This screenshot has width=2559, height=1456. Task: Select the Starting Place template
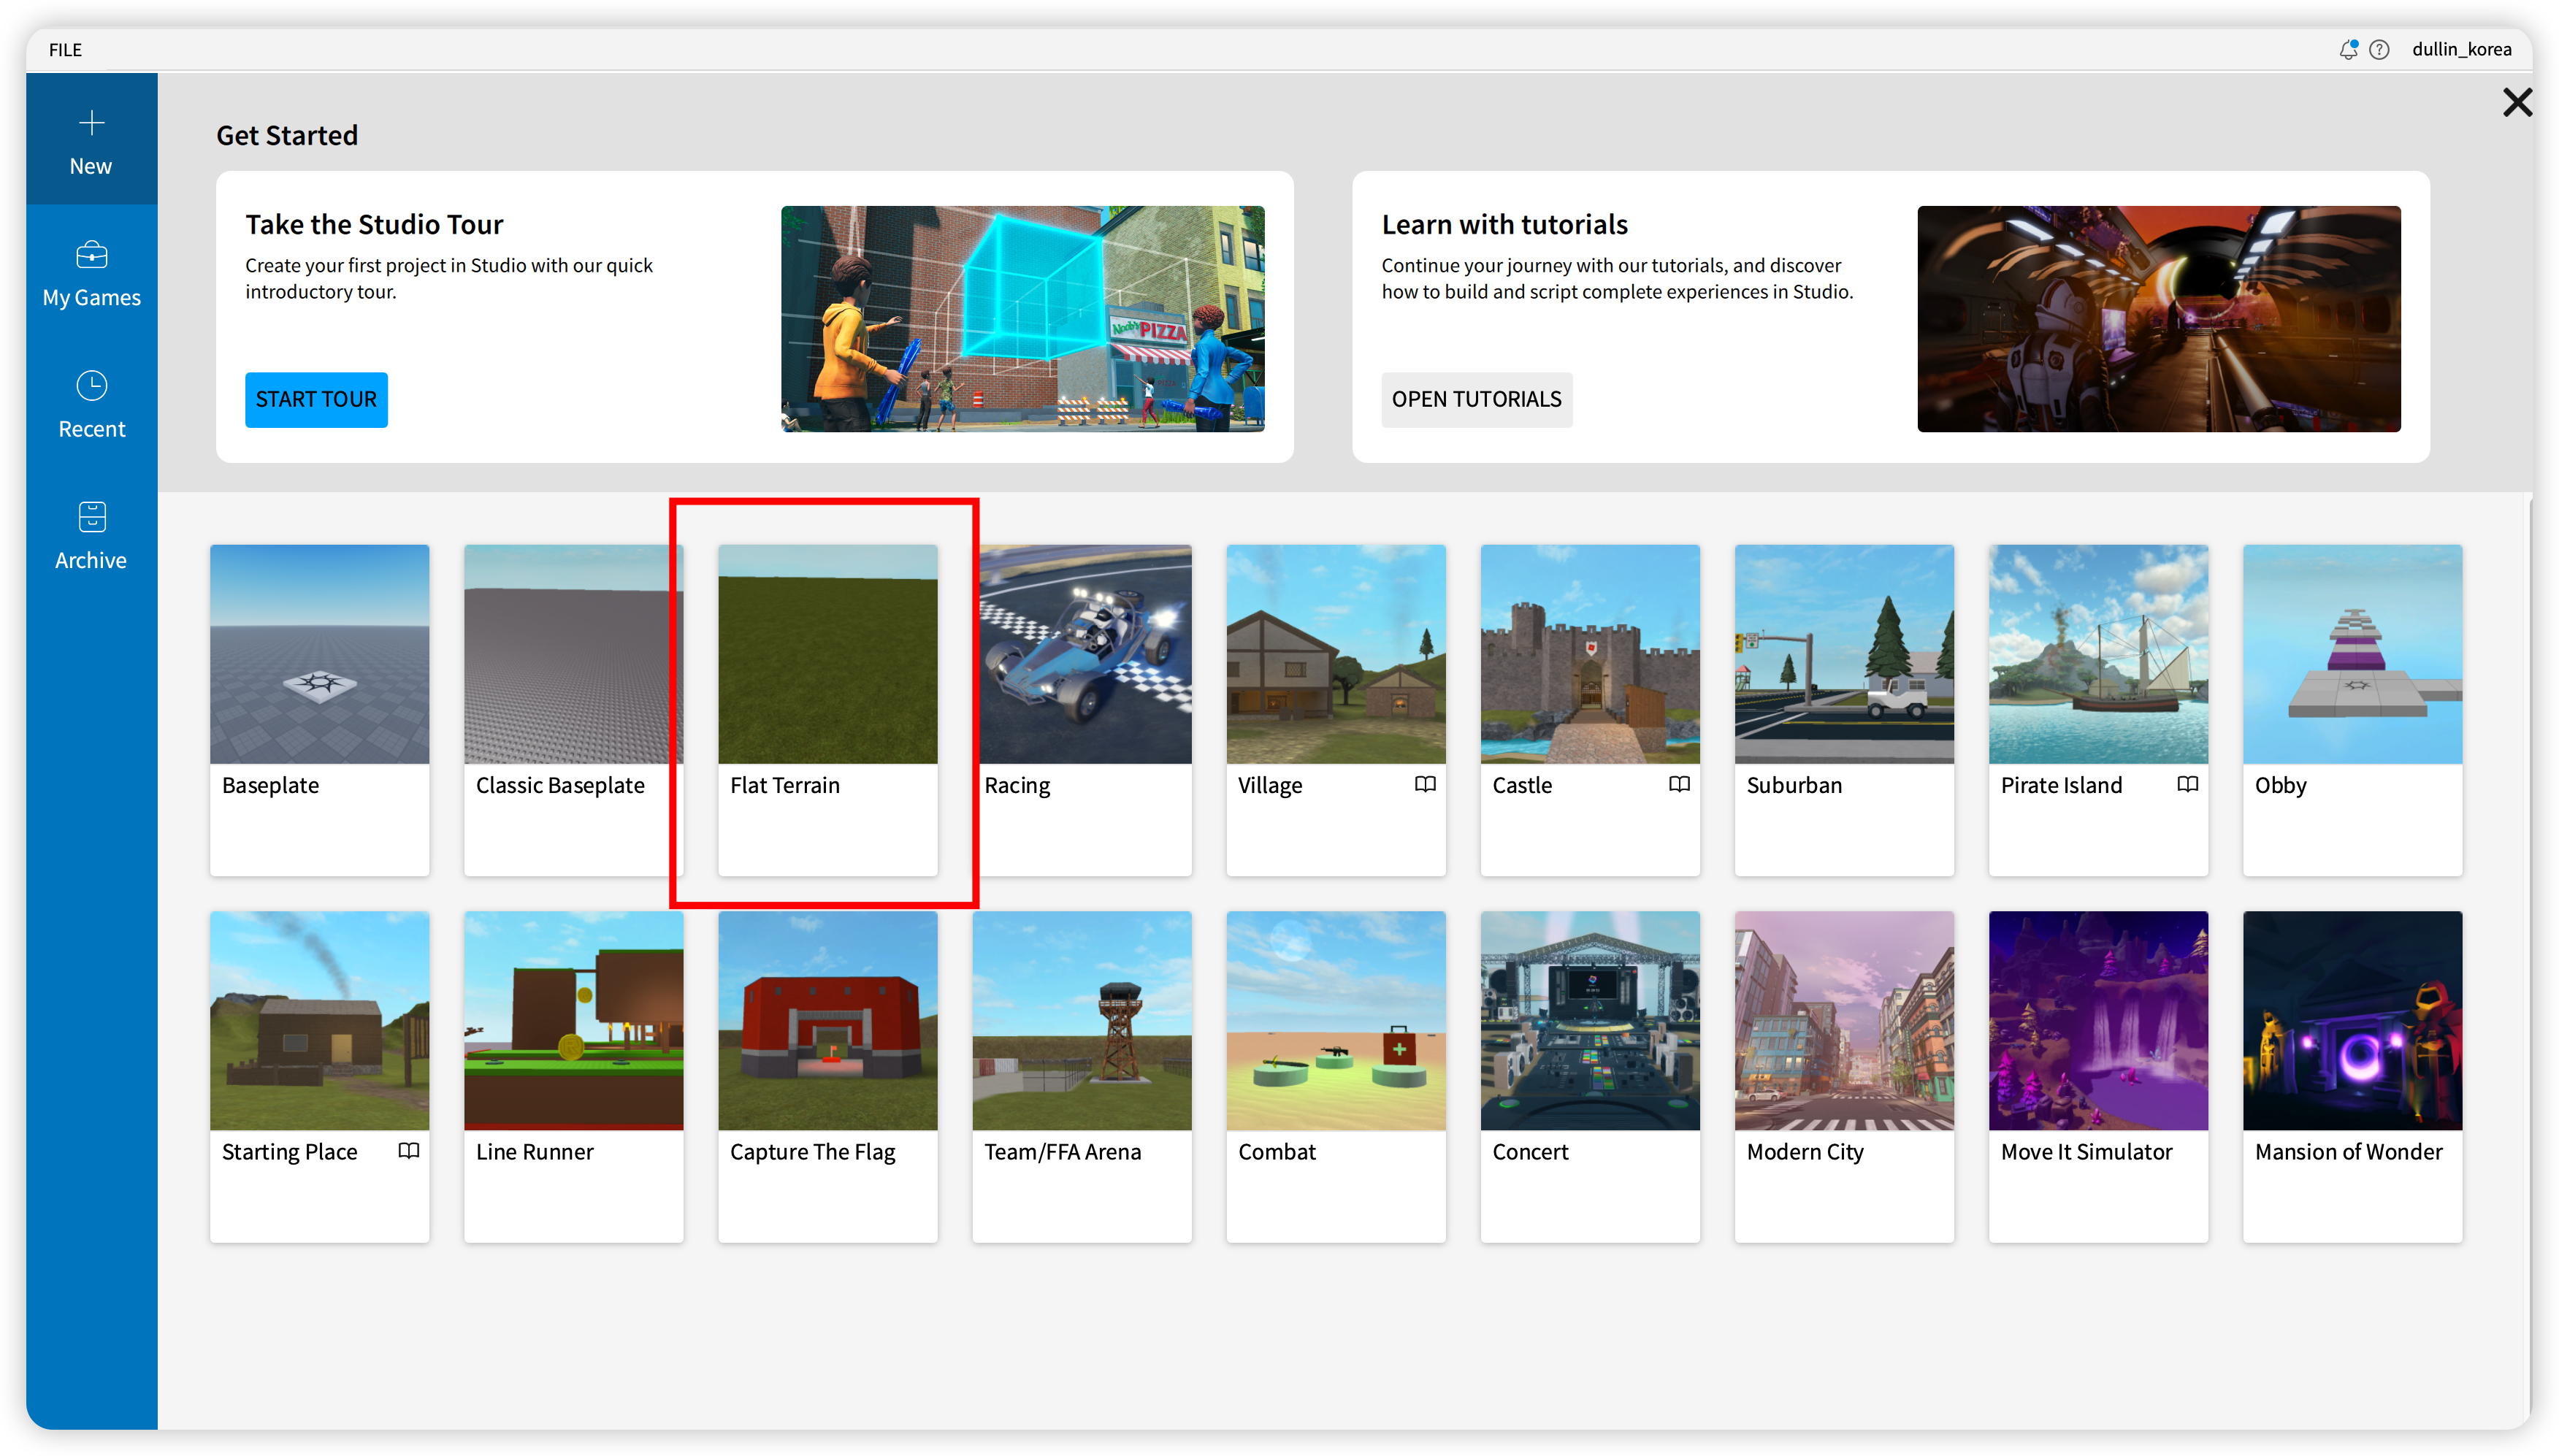(319, 1076)
